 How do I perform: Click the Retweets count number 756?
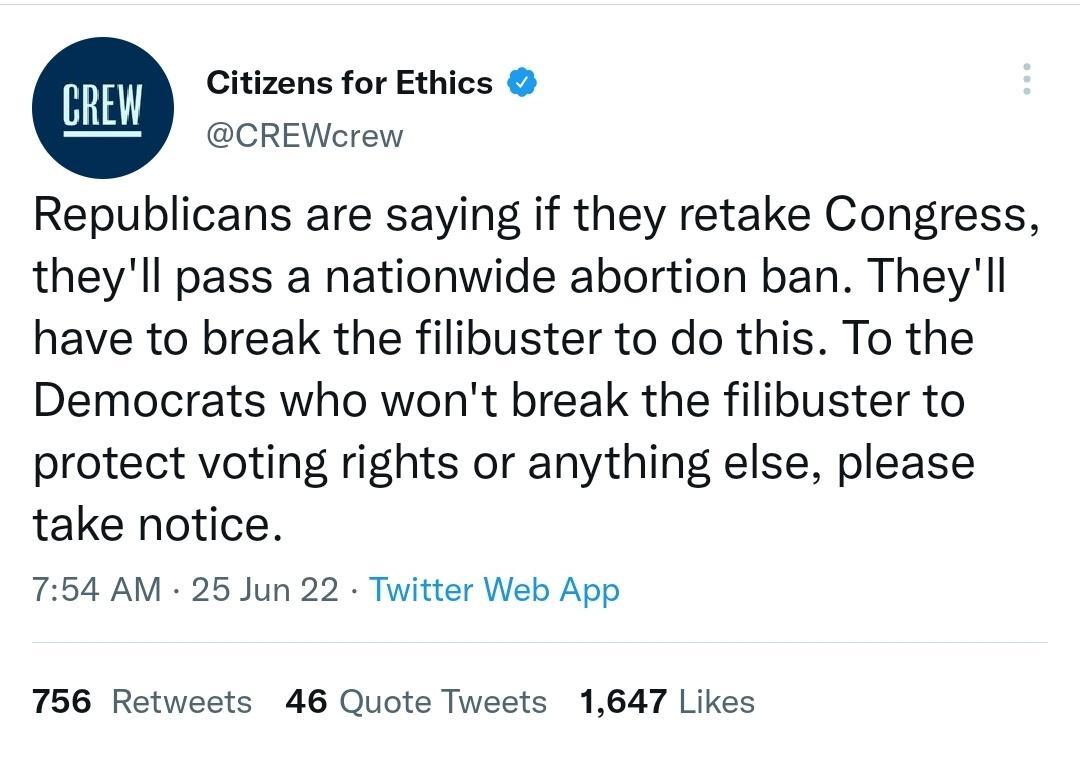(x=62, y=702)
